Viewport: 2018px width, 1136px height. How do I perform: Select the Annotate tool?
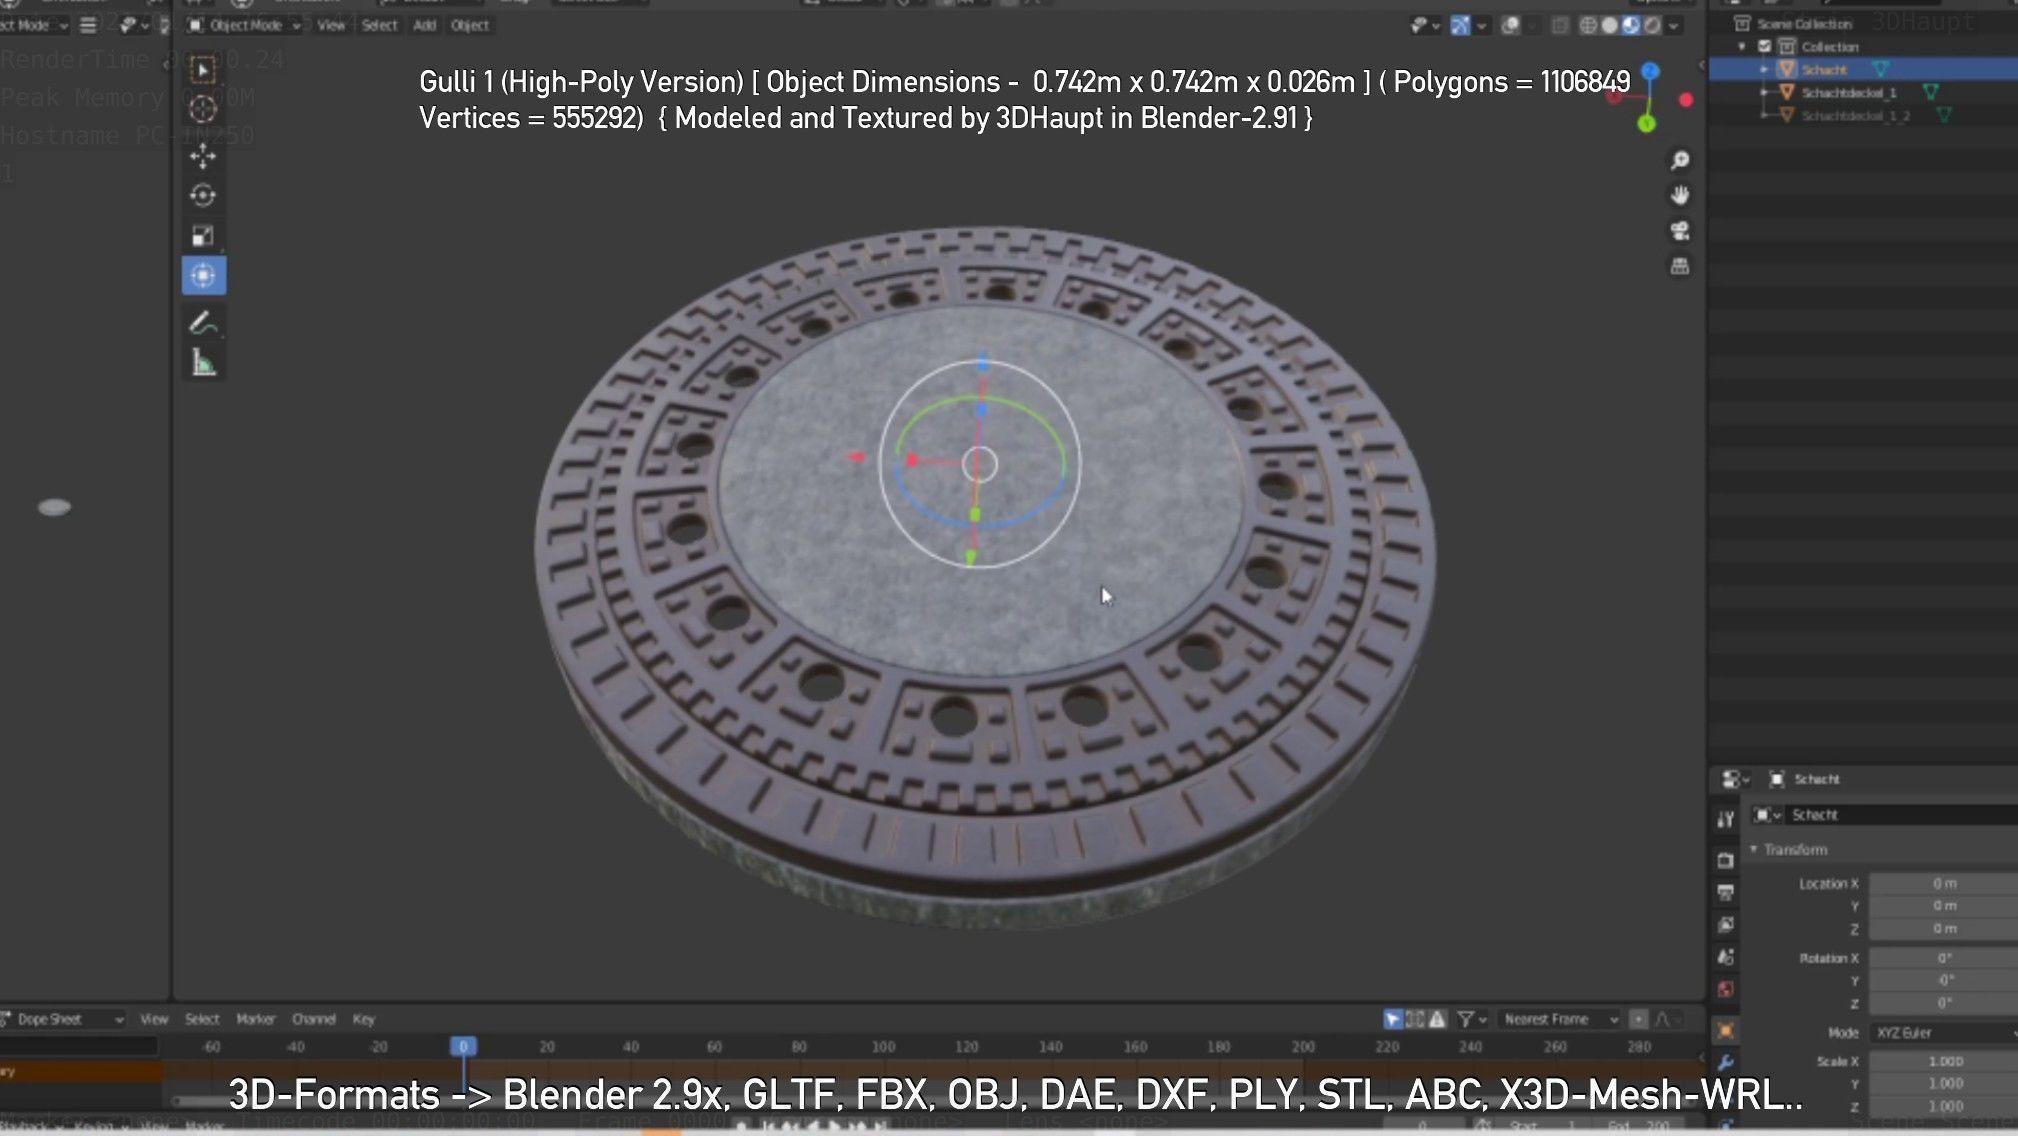coord(203,323)
